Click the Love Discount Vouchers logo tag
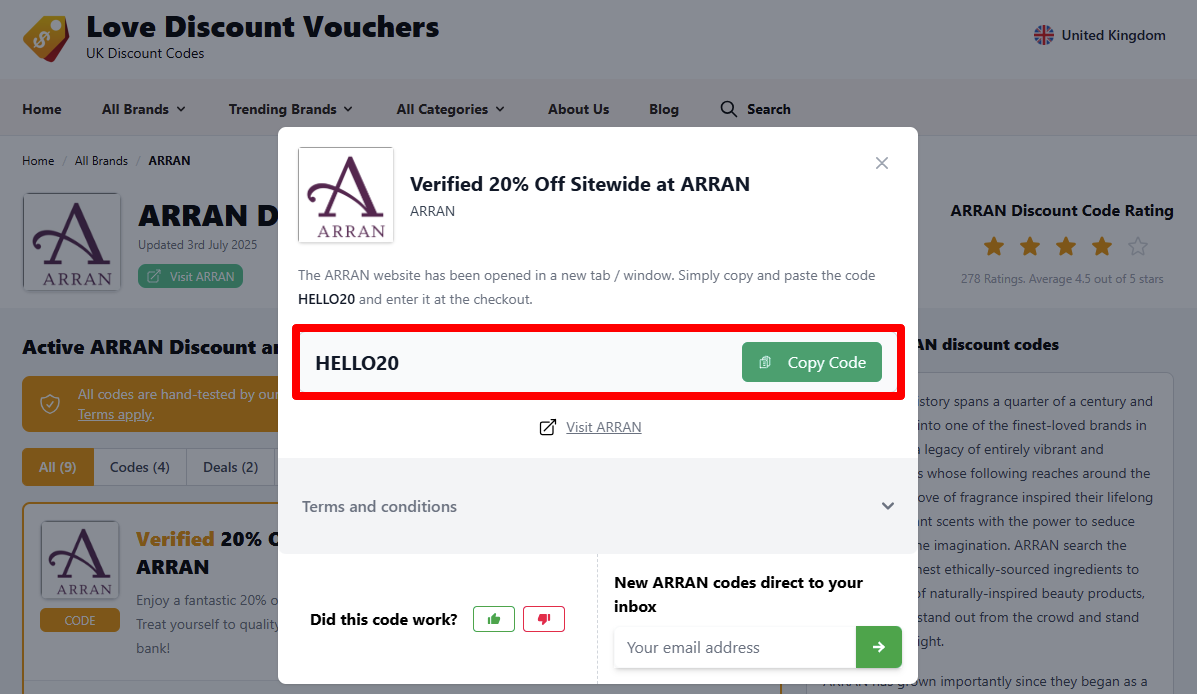 (x=46, y=38)
